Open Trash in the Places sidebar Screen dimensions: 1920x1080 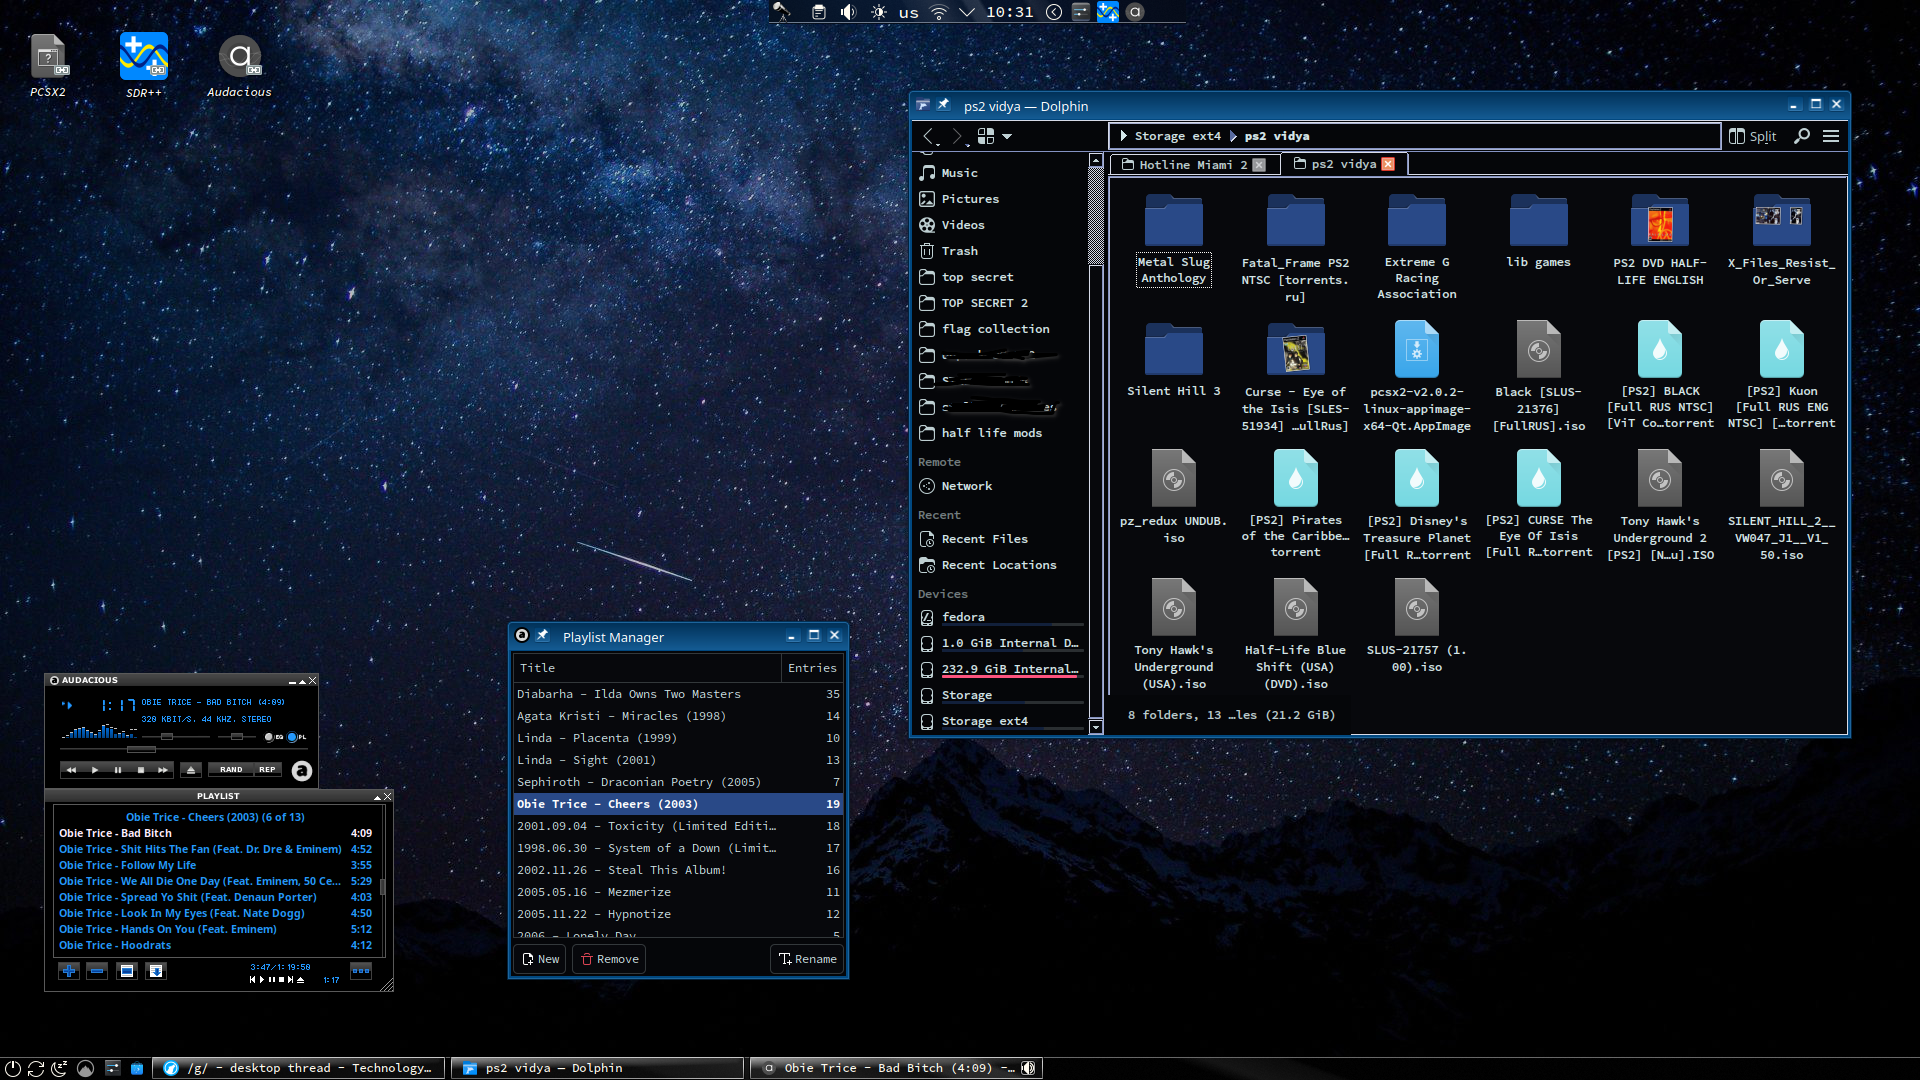[x=1000, y=251]
